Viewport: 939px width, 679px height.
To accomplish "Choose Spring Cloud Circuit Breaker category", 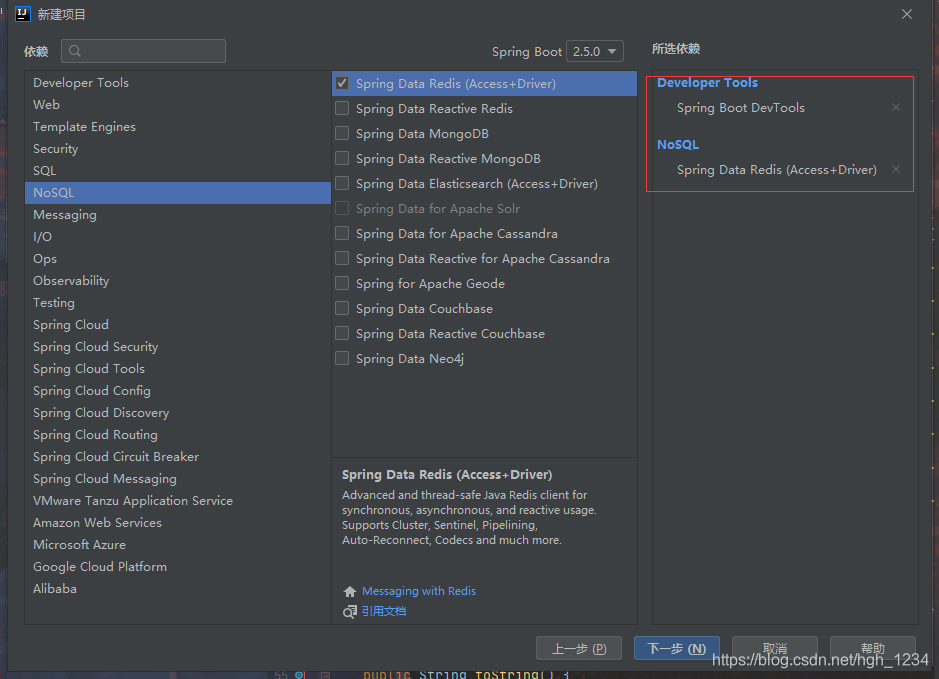I will pyautogui.click(x=178, y=457).
